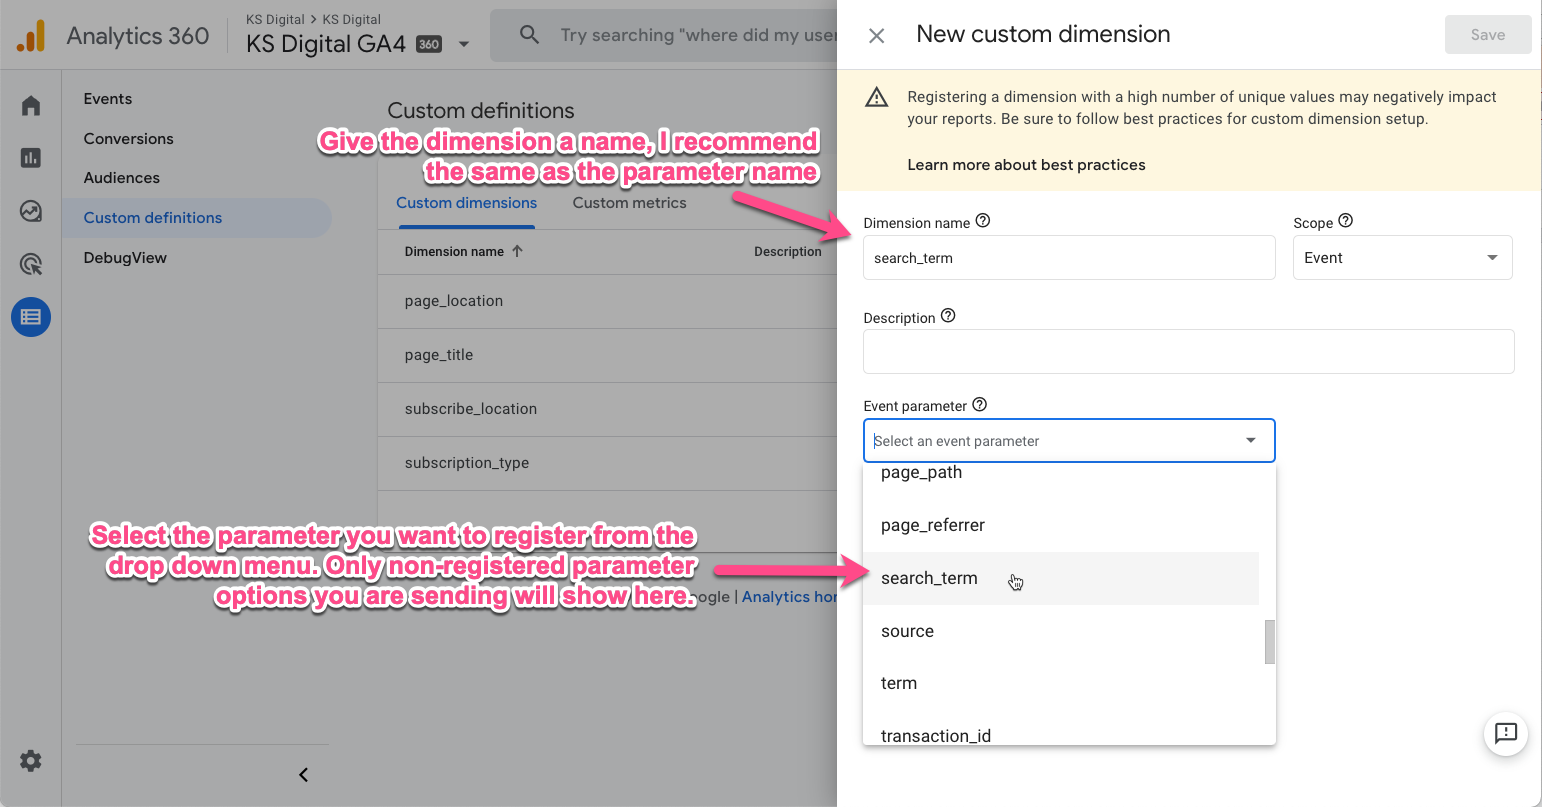The image size is (1542, 807).
Task: Click the Save button
Action: [x=1488, y=35]
